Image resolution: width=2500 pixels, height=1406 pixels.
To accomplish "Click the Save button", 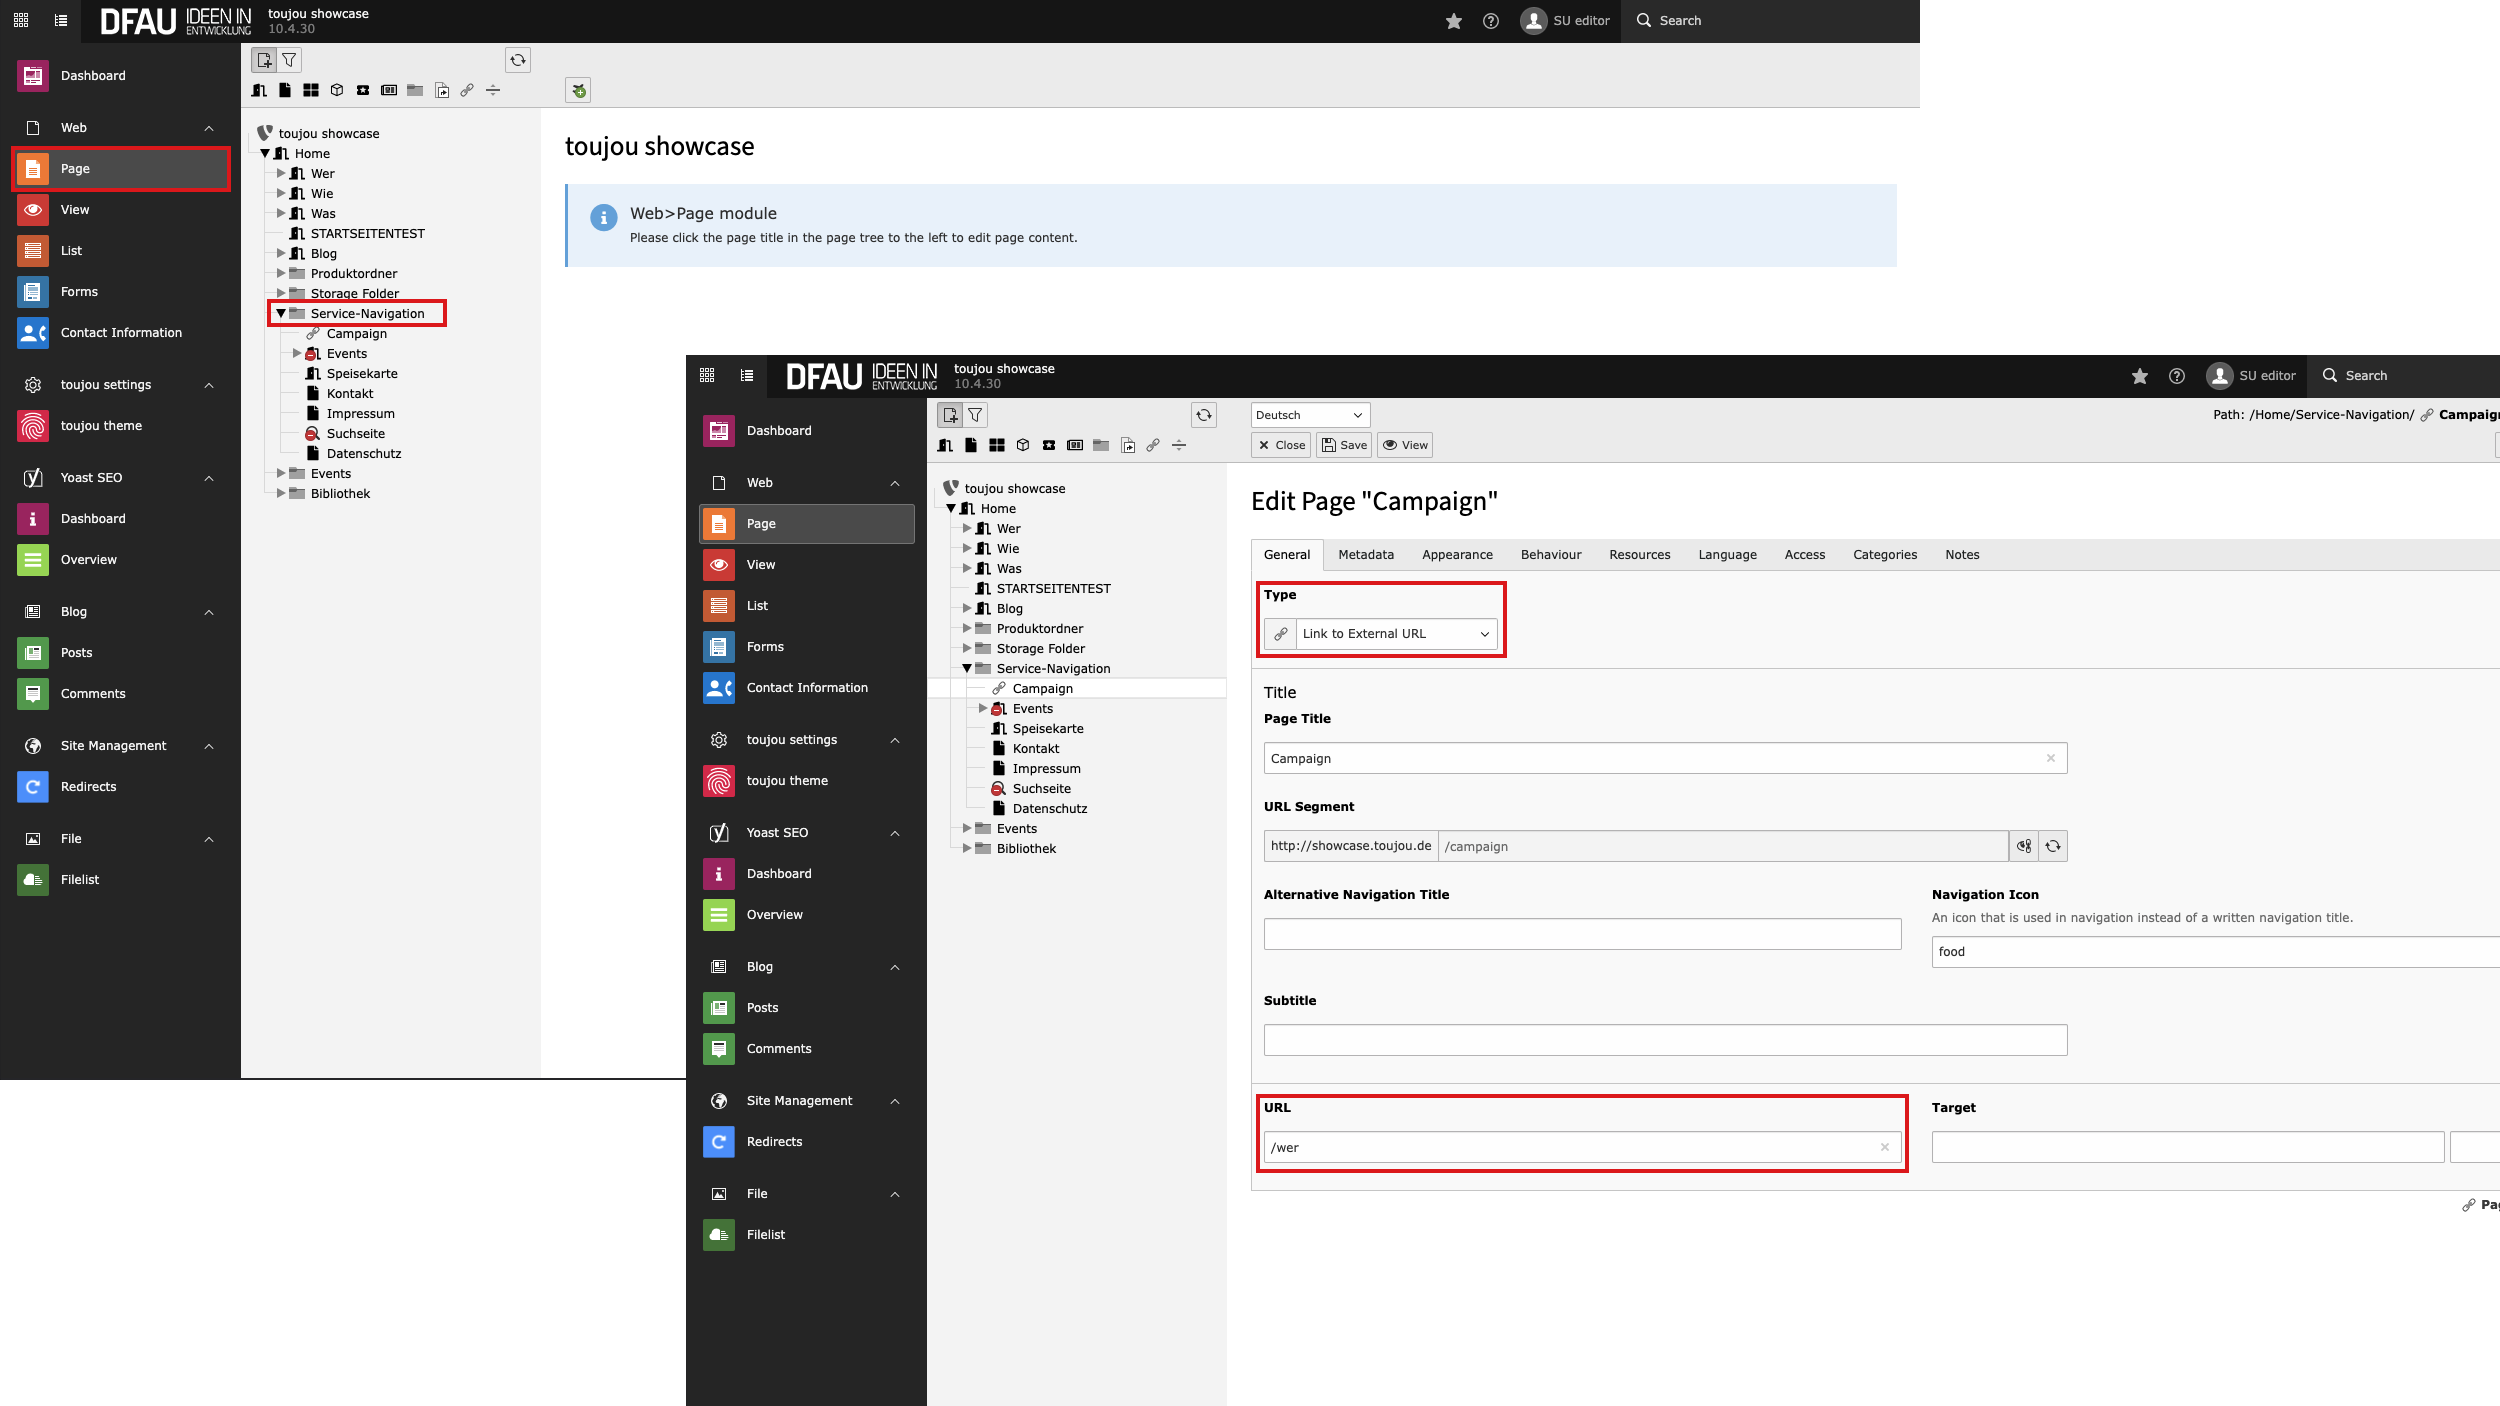I will click(x=1344, y=445).
